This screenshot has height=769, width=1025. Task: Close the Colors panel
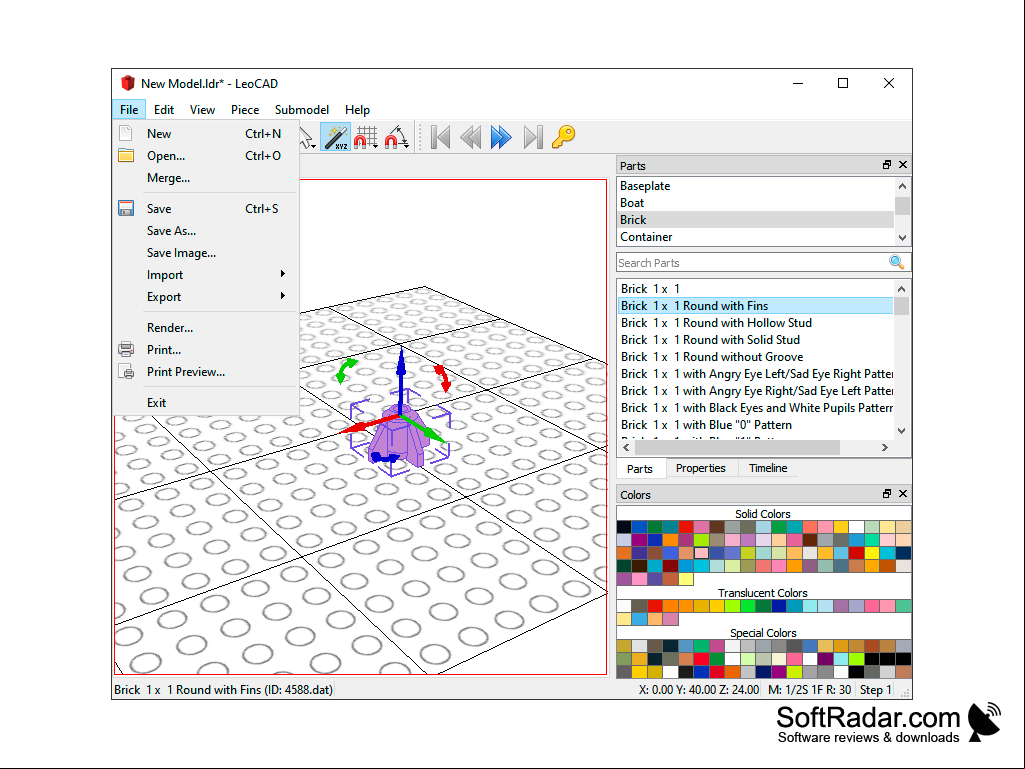(903, 494)
